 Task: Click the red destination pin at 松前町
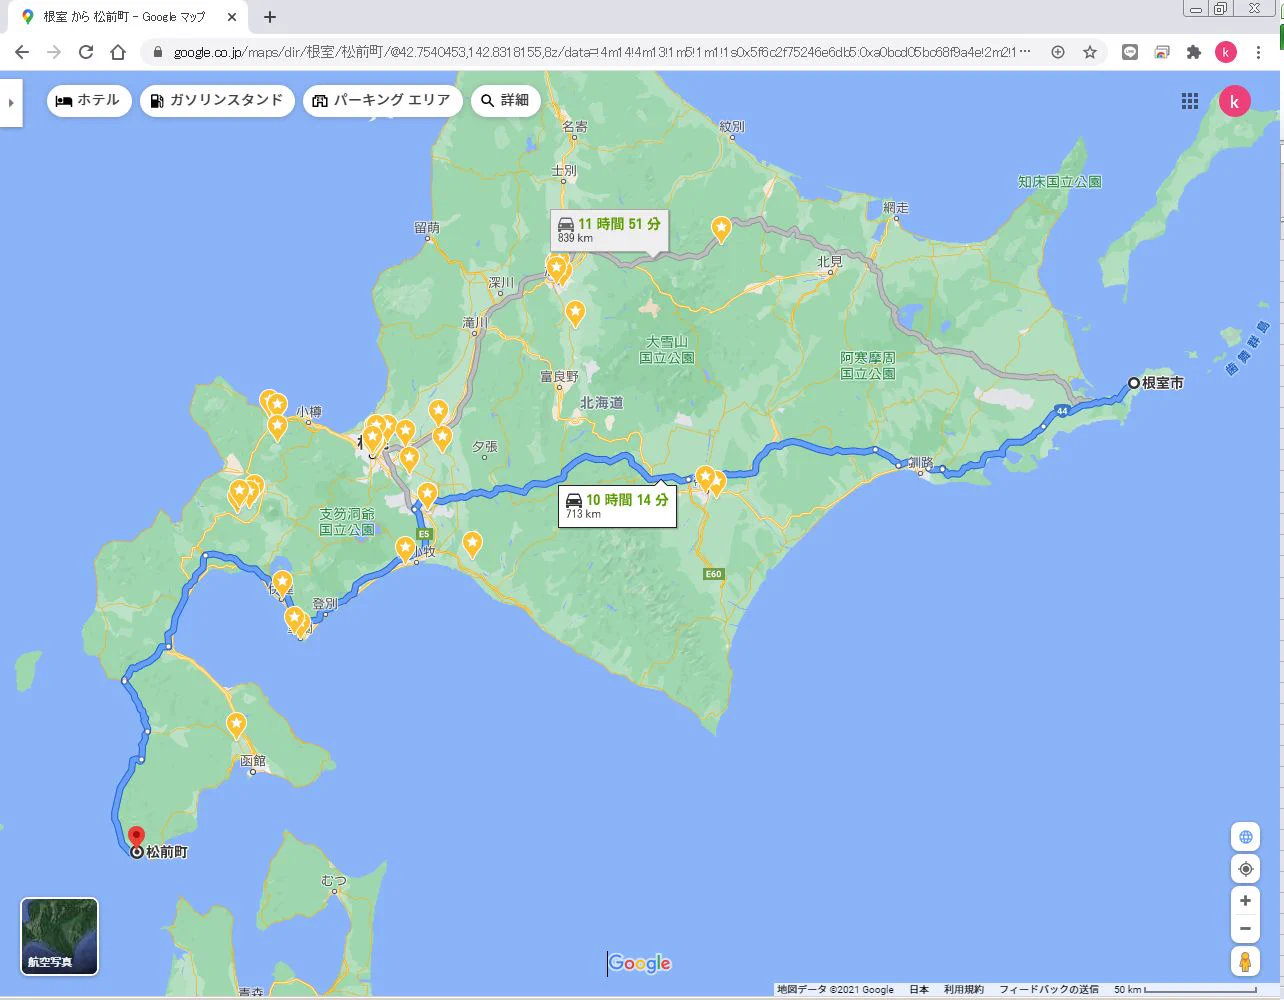(x=136, y=837)
